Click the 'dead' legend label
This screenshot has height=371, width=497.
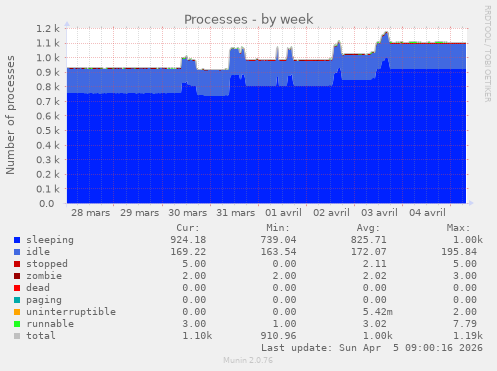[38, 288]
